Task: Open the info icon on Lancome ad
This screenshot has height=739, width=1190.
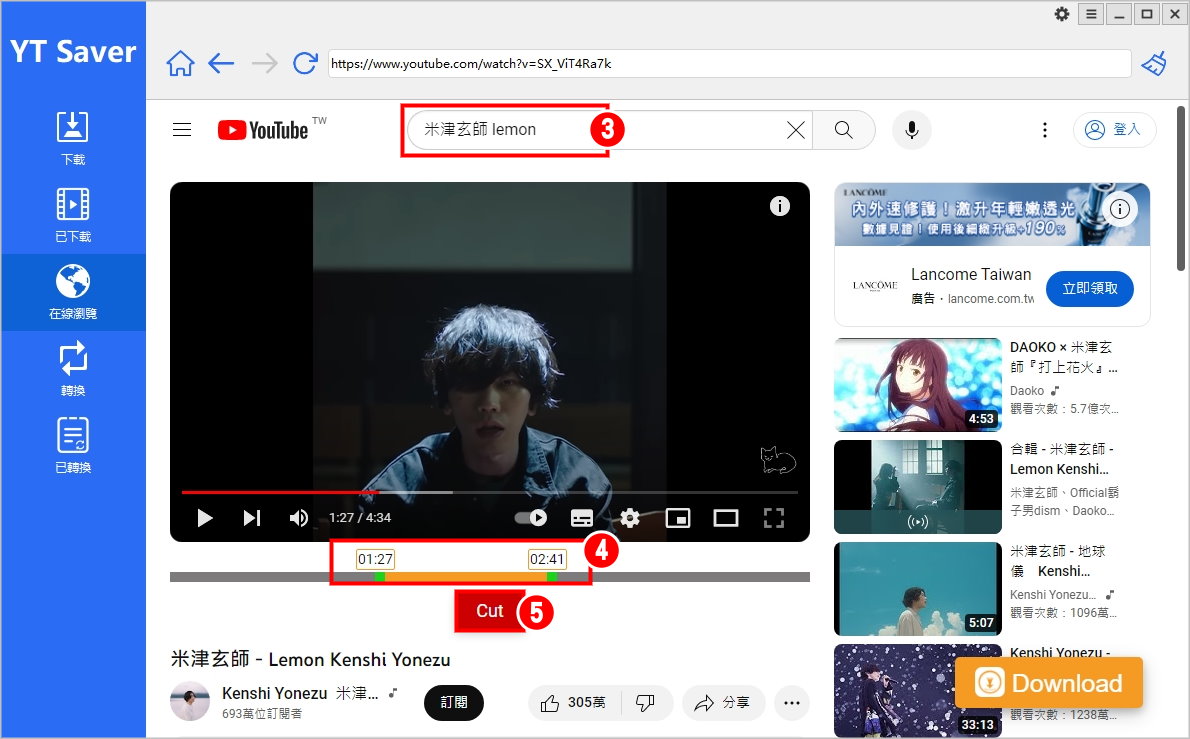Action: coord(1119,209)
